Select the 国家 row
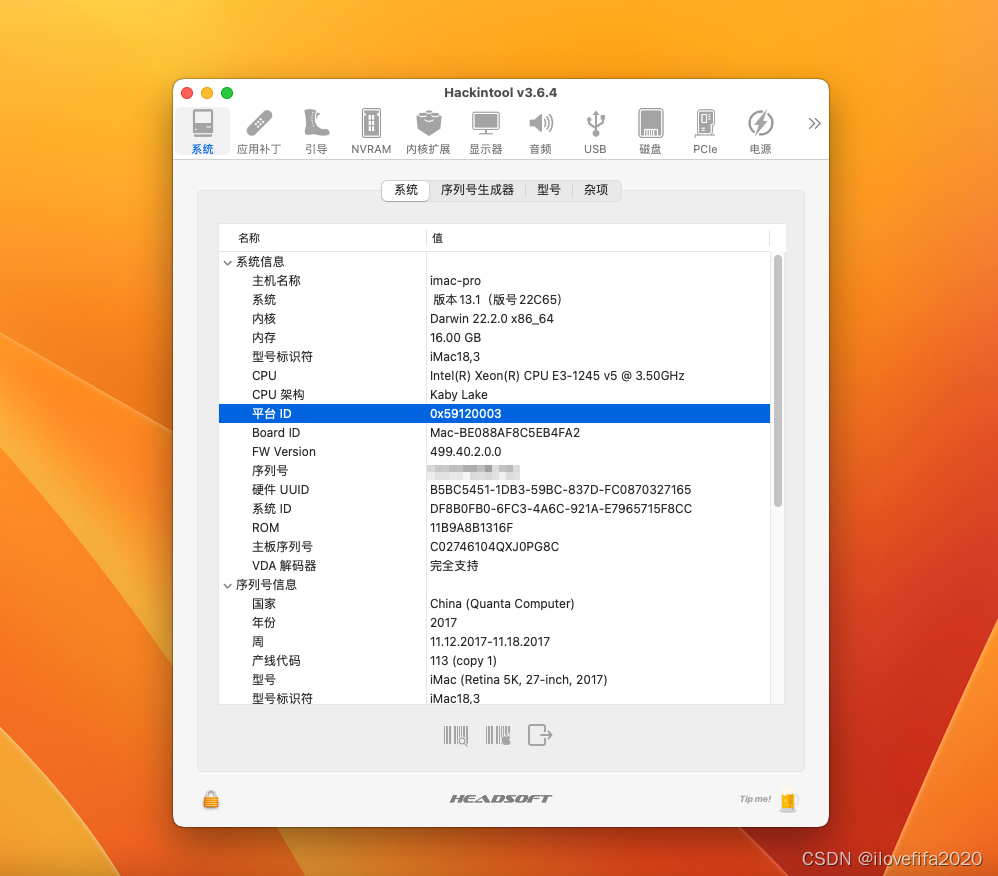The width and height of the screenshot is (998, 876). (494, 604)
